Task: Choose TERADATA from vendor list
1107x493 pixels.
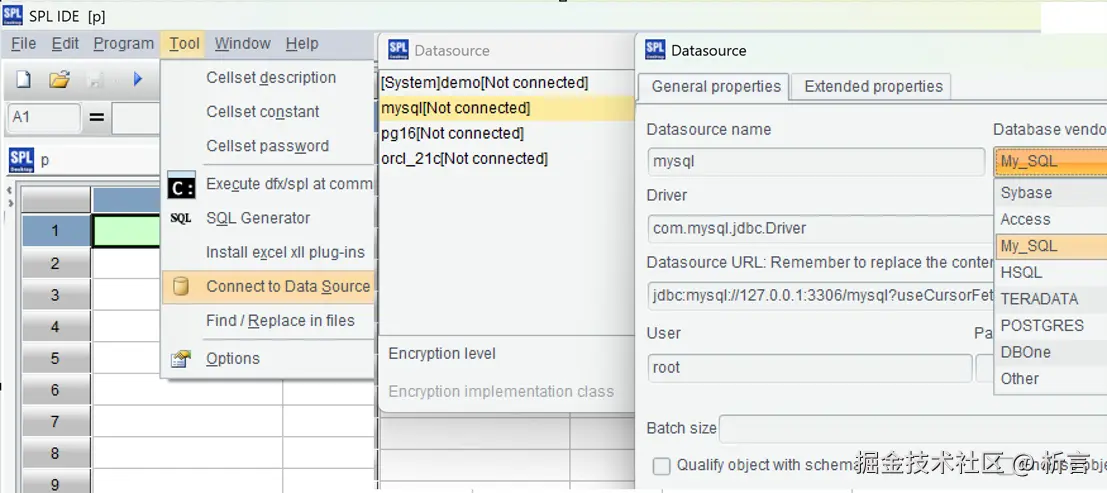Action: point(1051,299)
